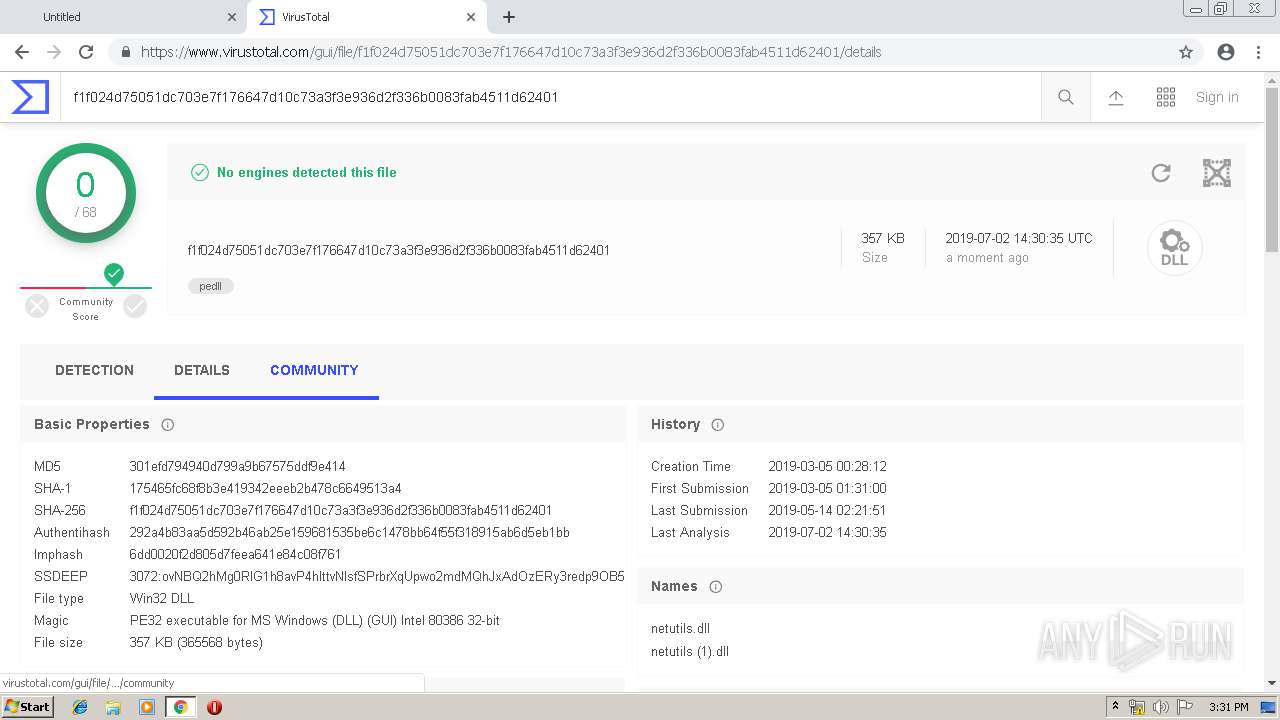
Task: Click the taskbar clock 3:31 PM
Action: (x=1228, y=707)
